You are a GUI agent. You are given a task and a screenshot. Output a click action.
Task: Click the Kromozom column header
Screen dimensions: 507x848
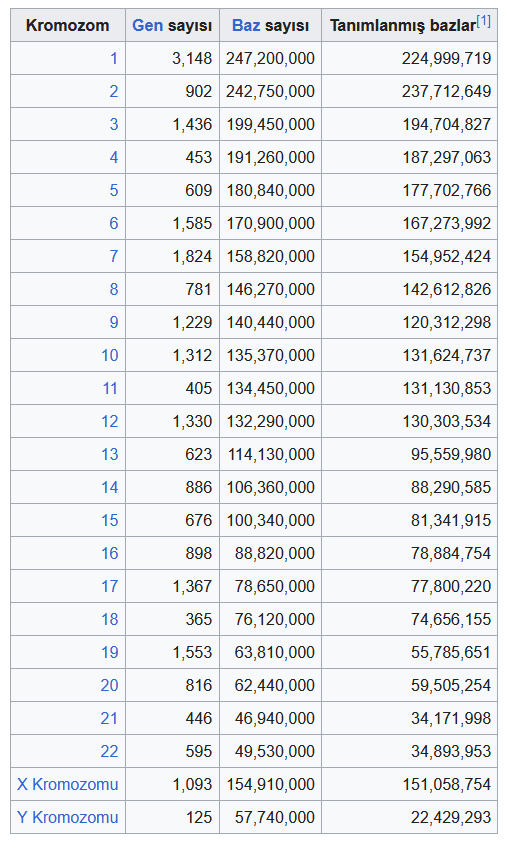[x=68, y=25]
